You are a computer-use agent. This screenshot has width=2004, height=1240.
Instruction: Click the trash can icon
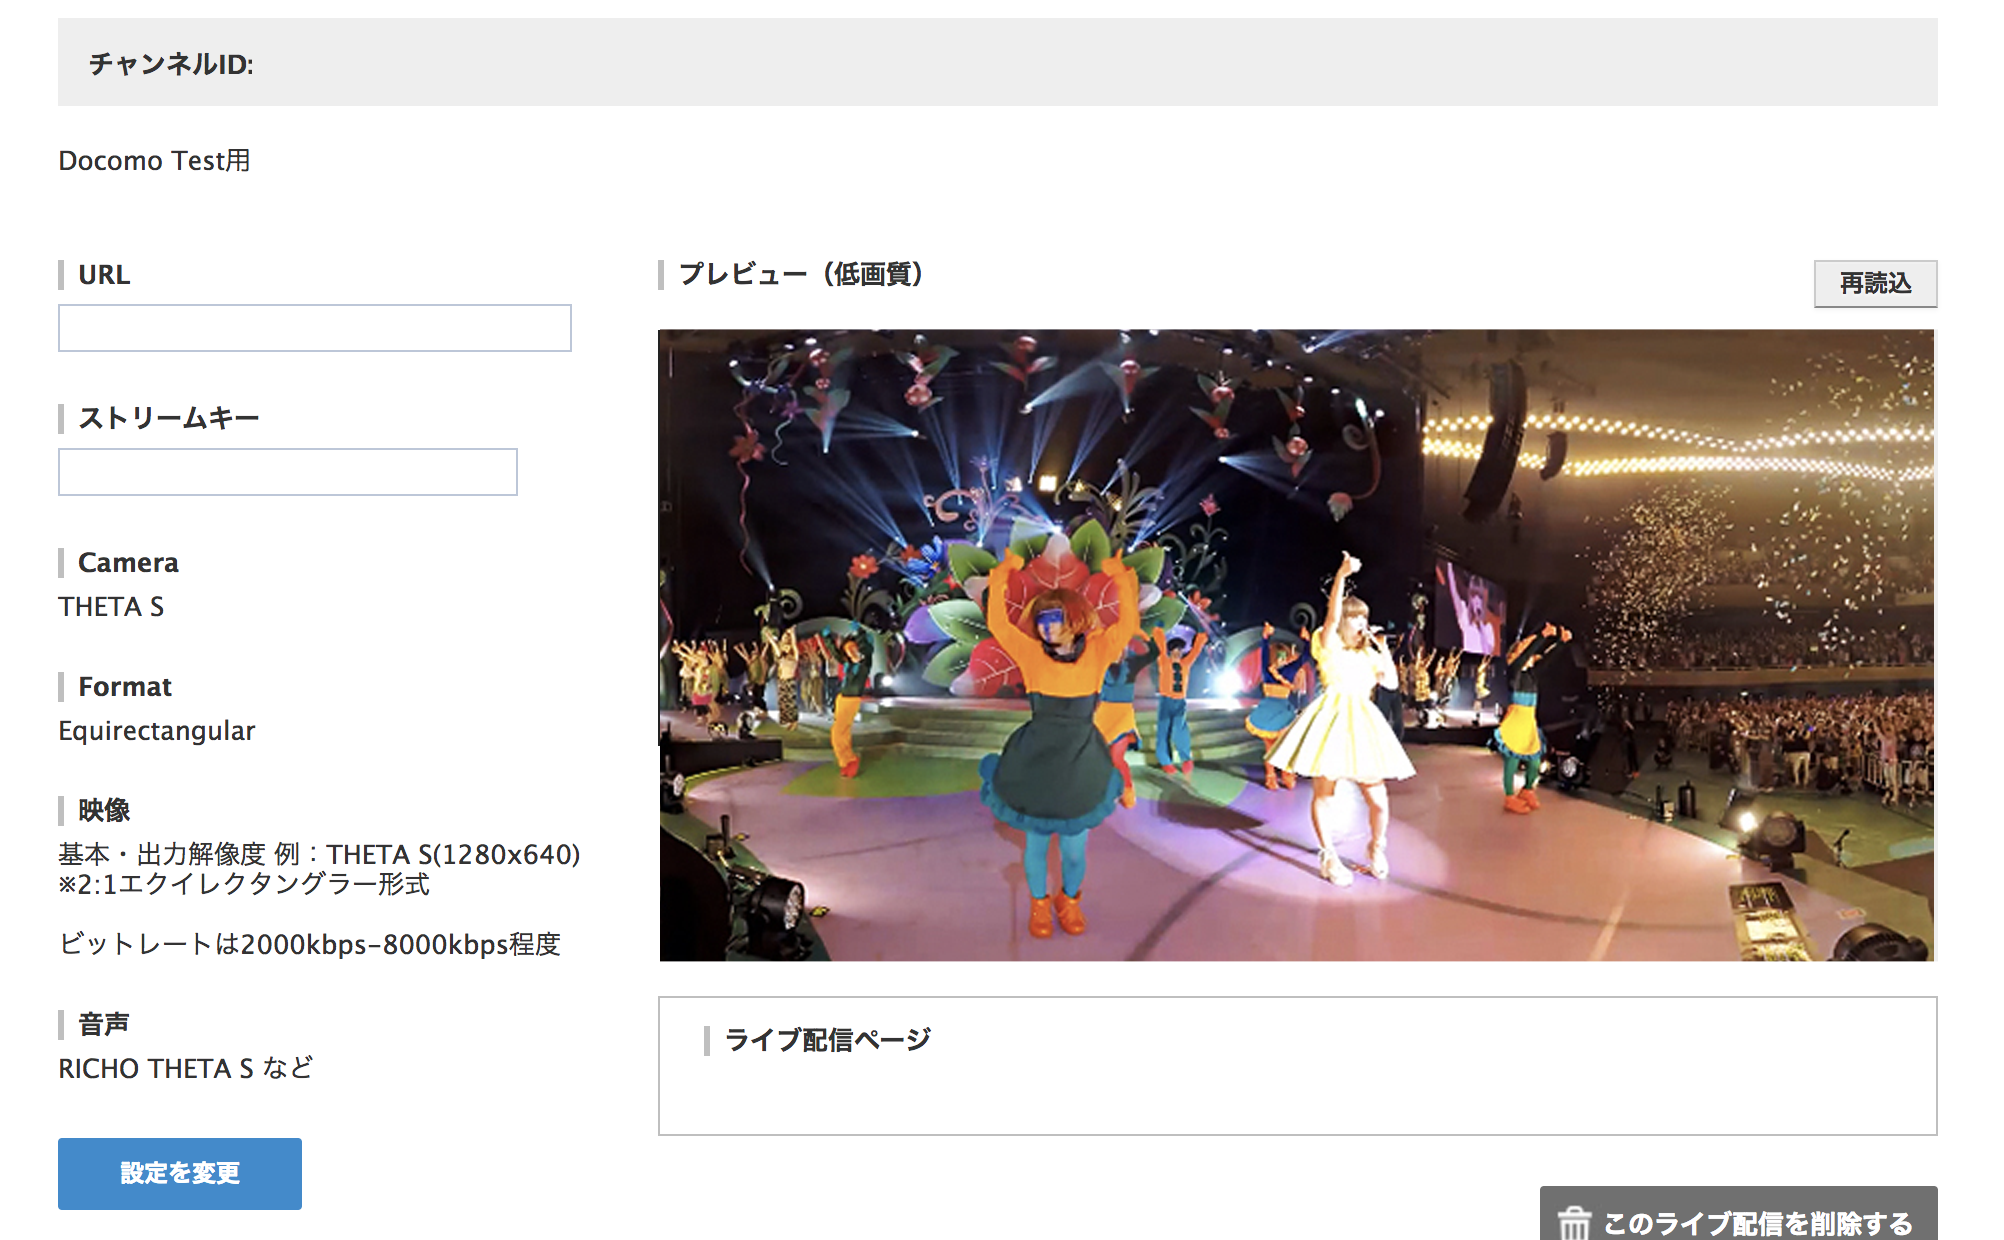click(x=1574, y=1222)
